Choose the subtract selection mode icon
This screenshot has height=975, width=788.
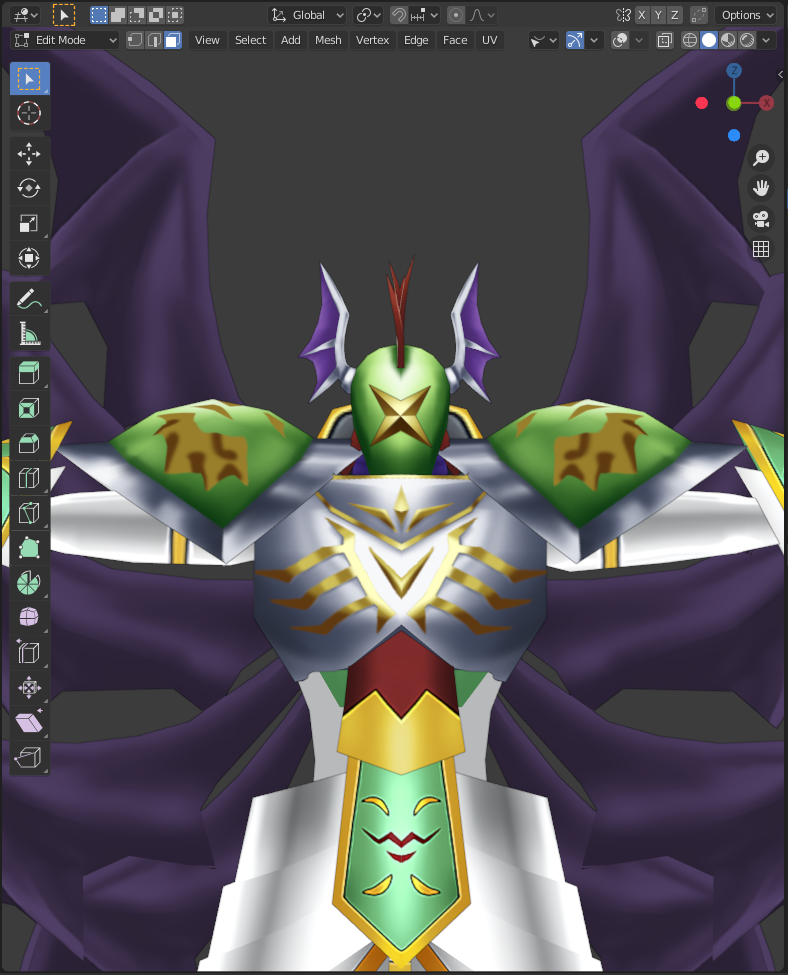pos(137,15)
